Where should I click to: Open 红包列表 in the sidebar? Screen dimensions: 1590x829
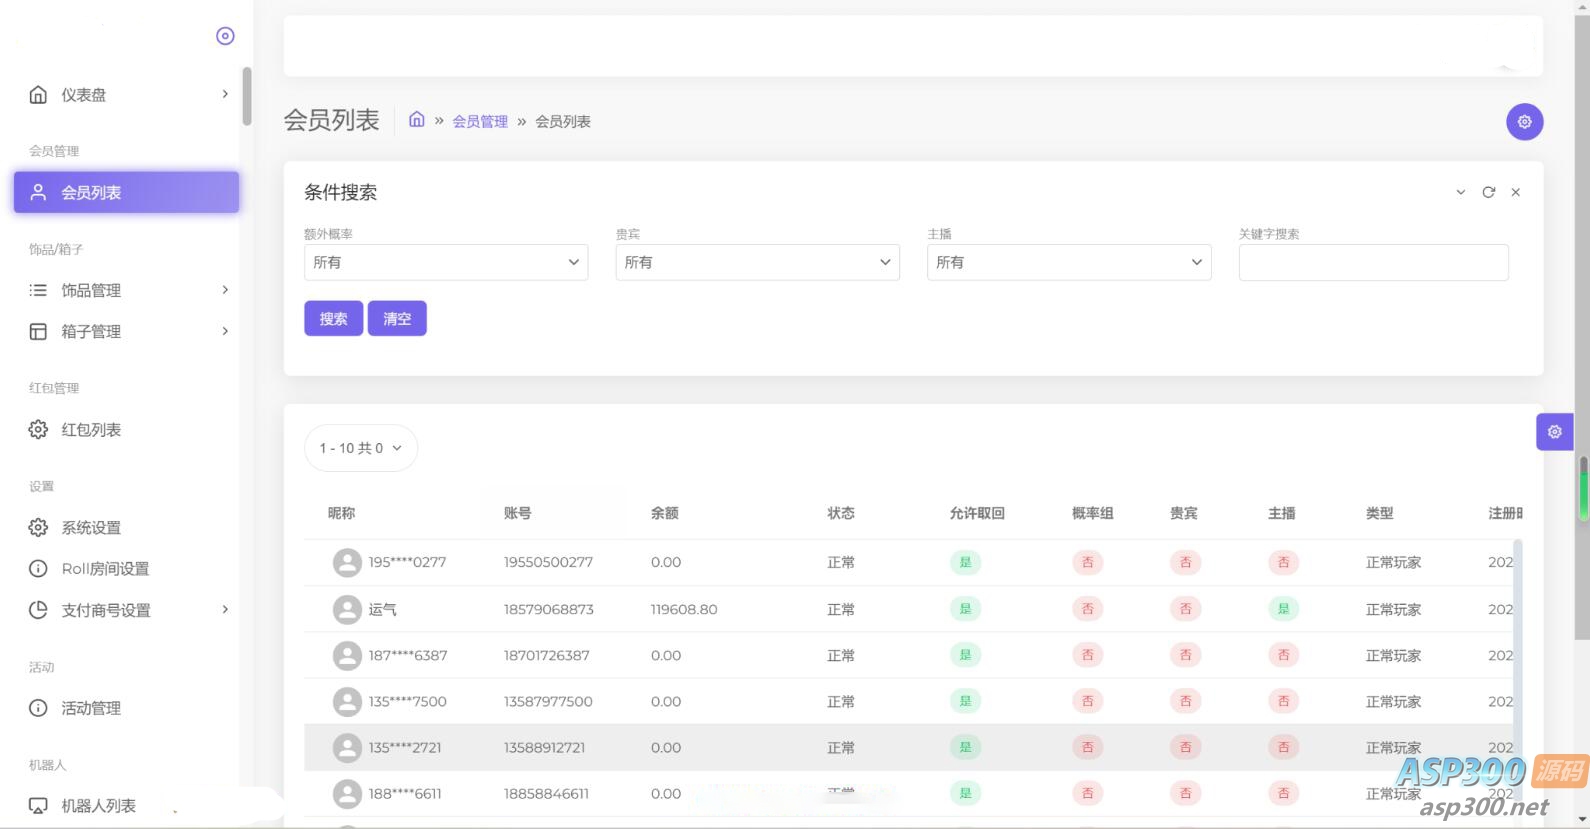tap(91, 430)
